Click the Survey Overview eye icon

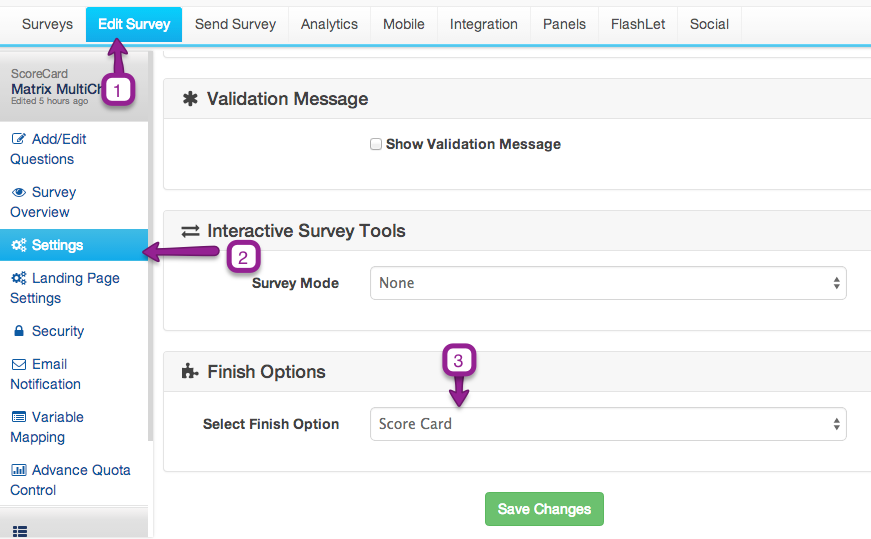coord(18,192)
